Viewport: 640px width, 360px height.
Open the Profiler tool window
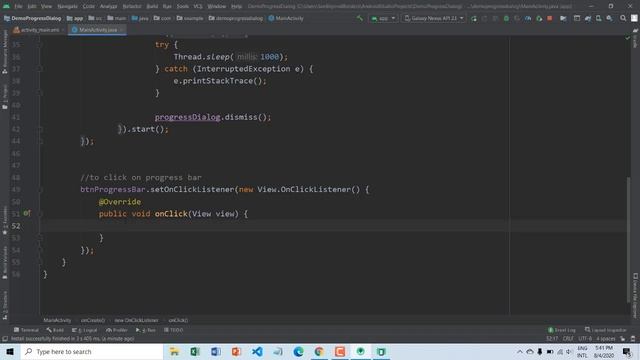pos(117,330)
